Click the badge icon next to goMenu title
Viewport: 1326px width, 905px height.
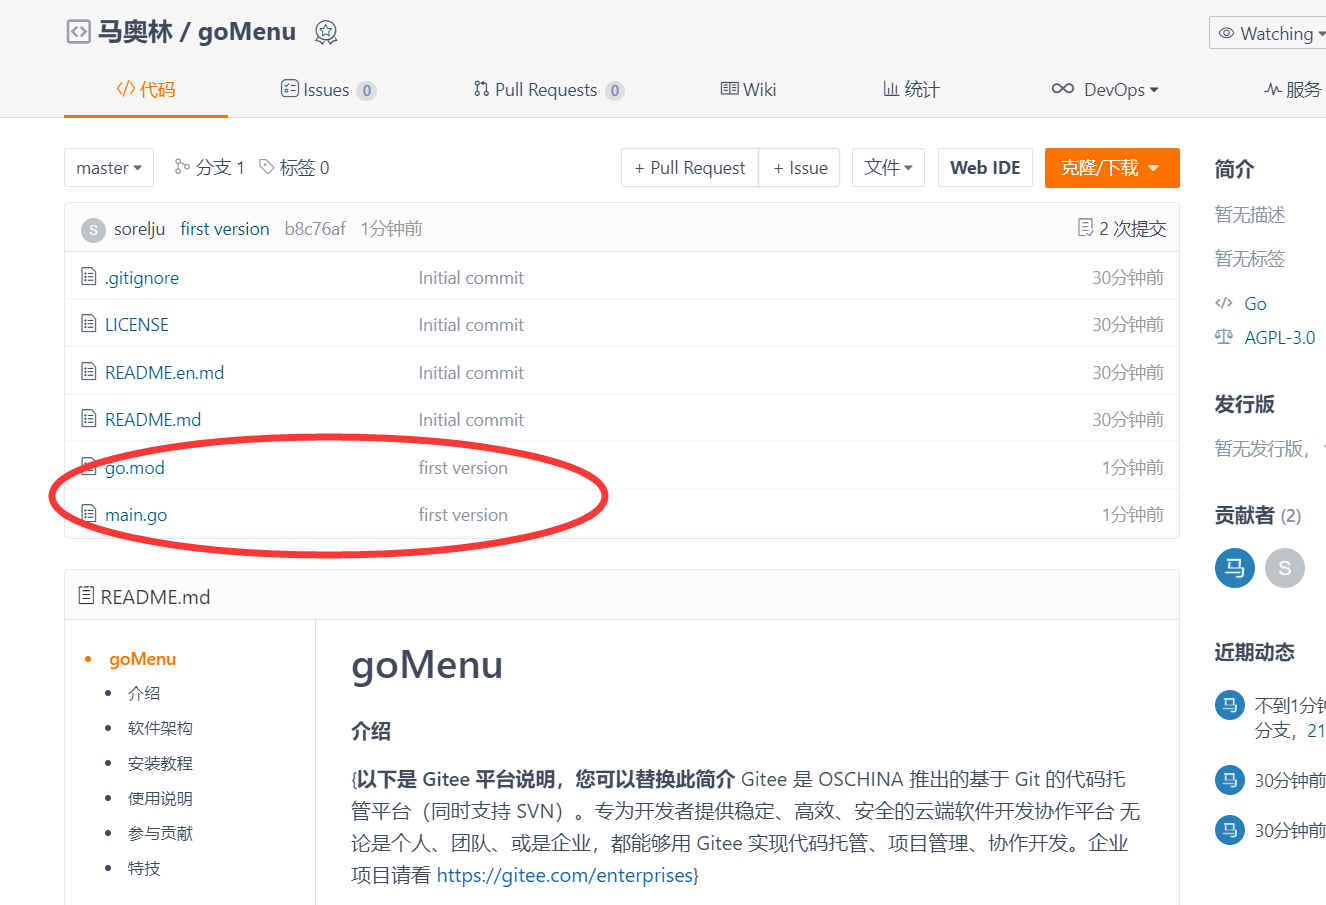click(326, 33)
